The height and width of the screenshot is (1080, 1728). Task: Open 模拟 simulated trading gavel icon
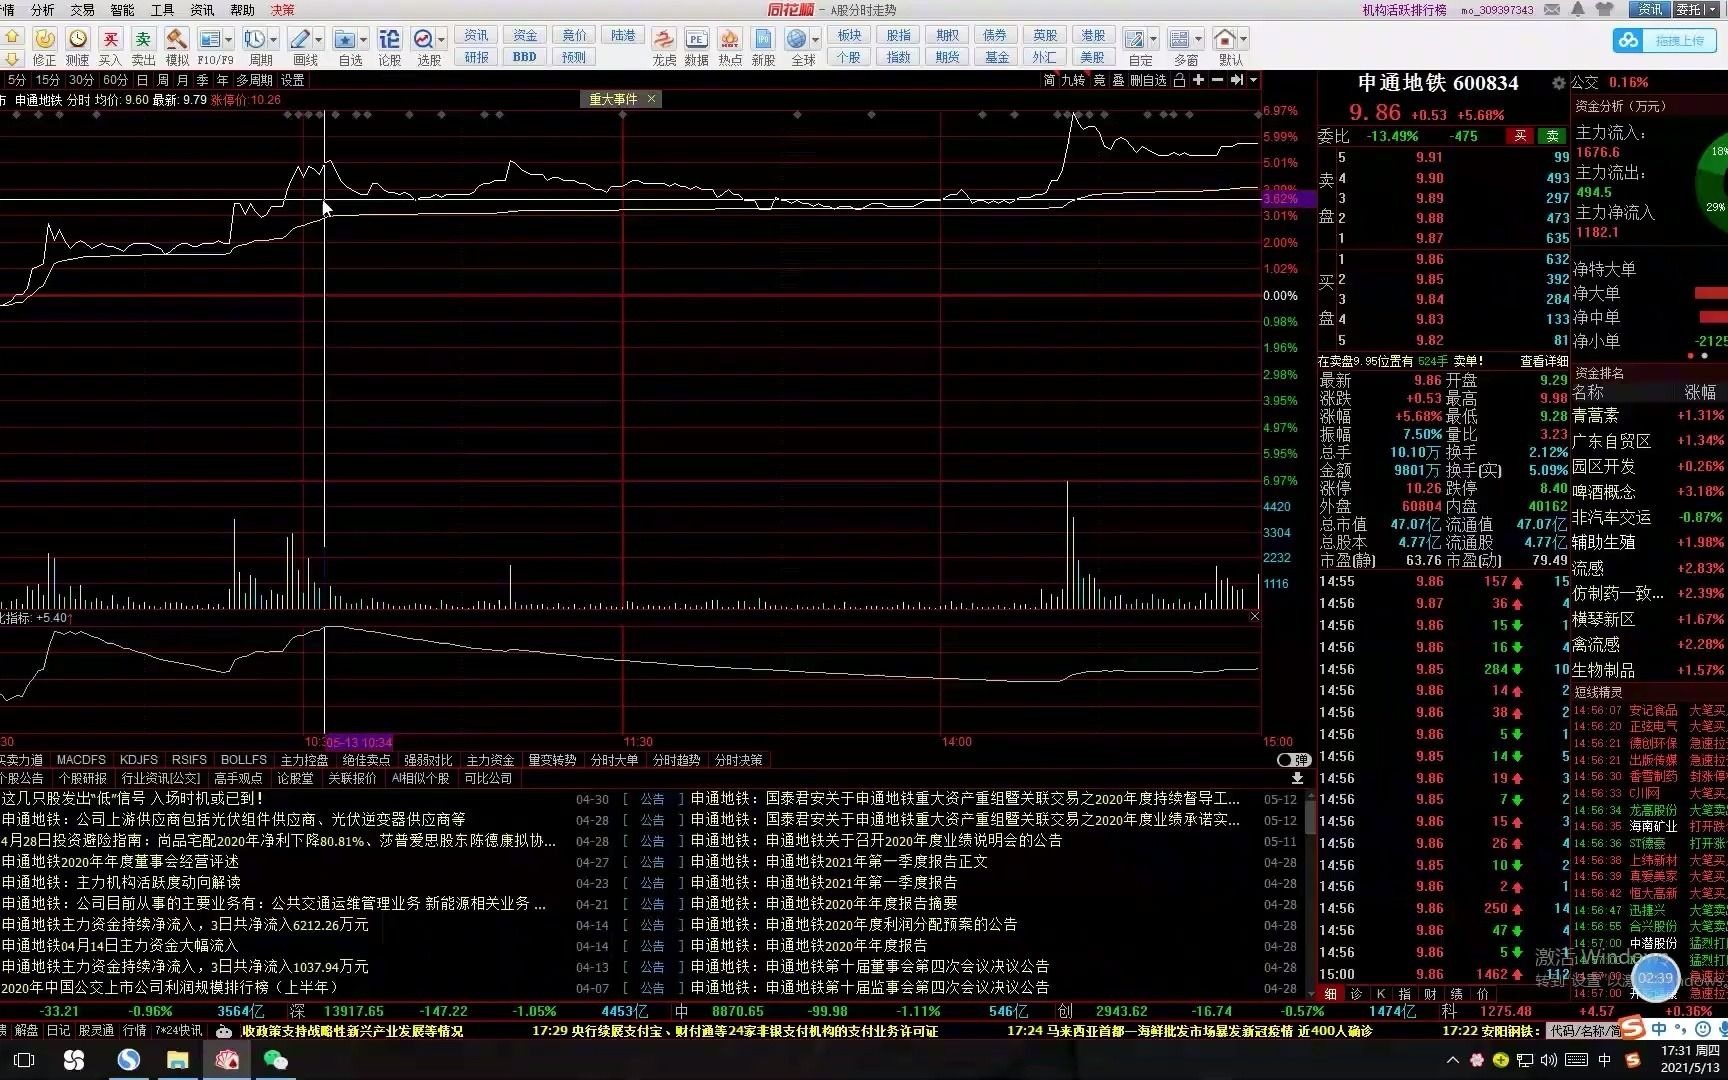click(177, 39)
